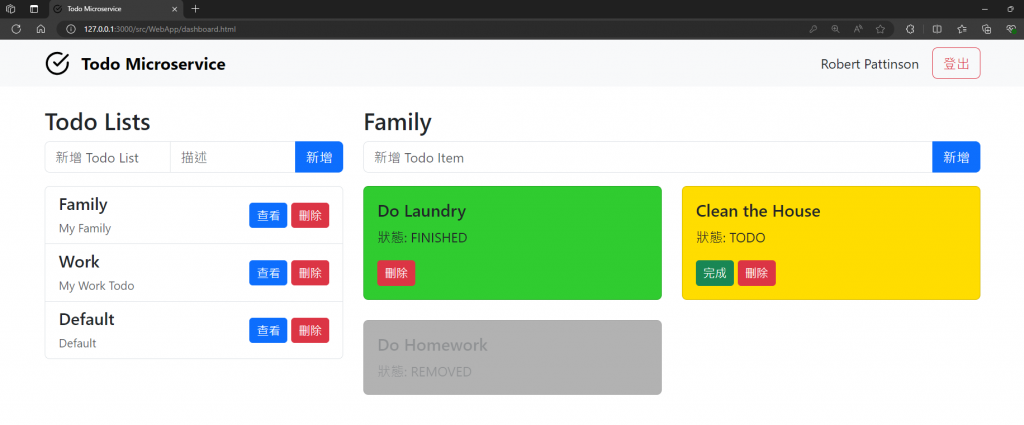Mark Clean the House as 完成
The image size is (1024, 425).
(x=714, y=273)
